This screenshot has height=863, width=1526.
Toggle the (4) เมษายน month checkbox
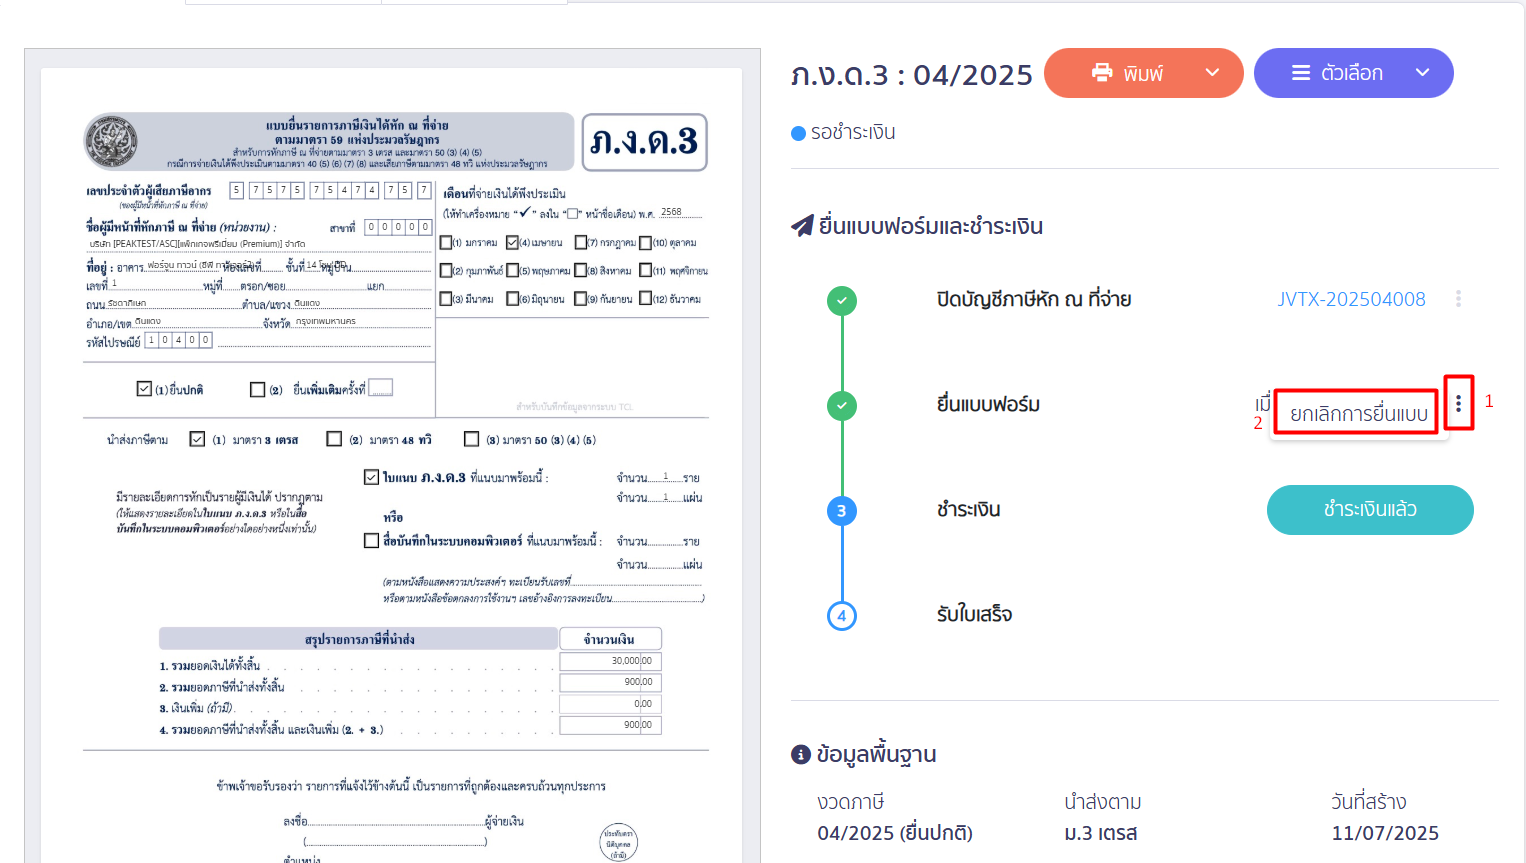click(x=512, y=242)
